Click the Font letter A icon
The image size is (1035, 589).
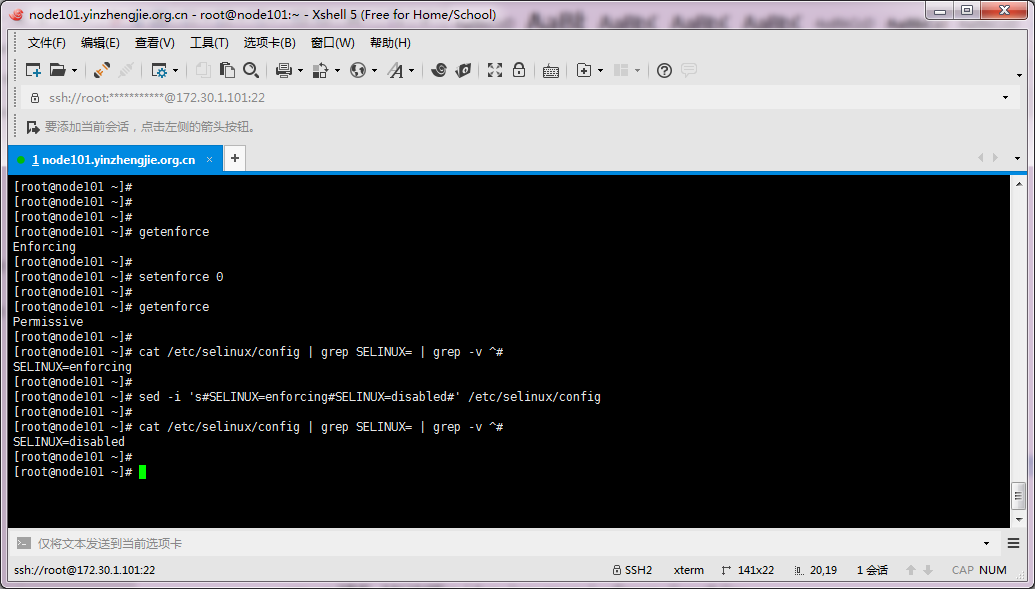395,70
